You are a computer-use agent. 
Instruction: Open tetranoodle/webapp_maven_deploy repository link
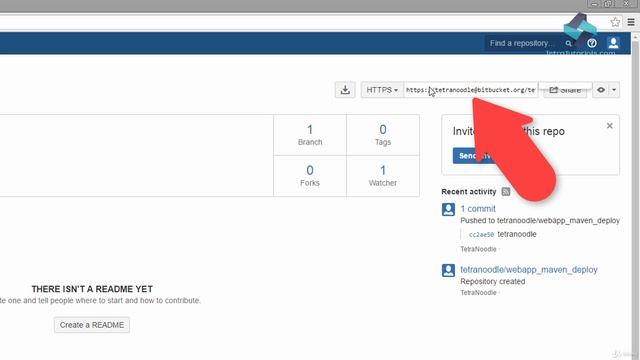[529, 269]
